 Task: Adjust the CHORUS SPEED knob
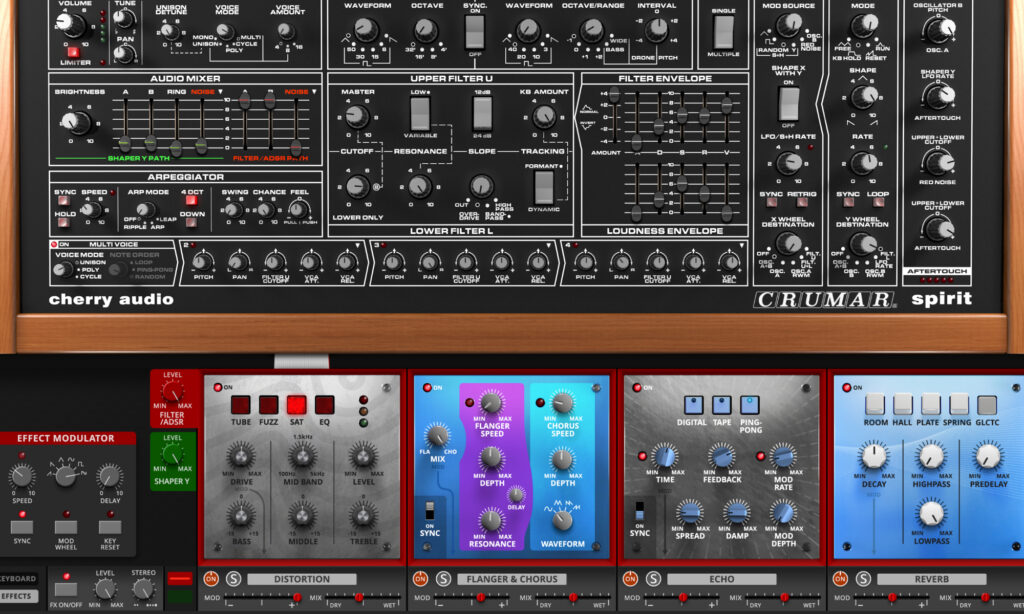point(562,402)
